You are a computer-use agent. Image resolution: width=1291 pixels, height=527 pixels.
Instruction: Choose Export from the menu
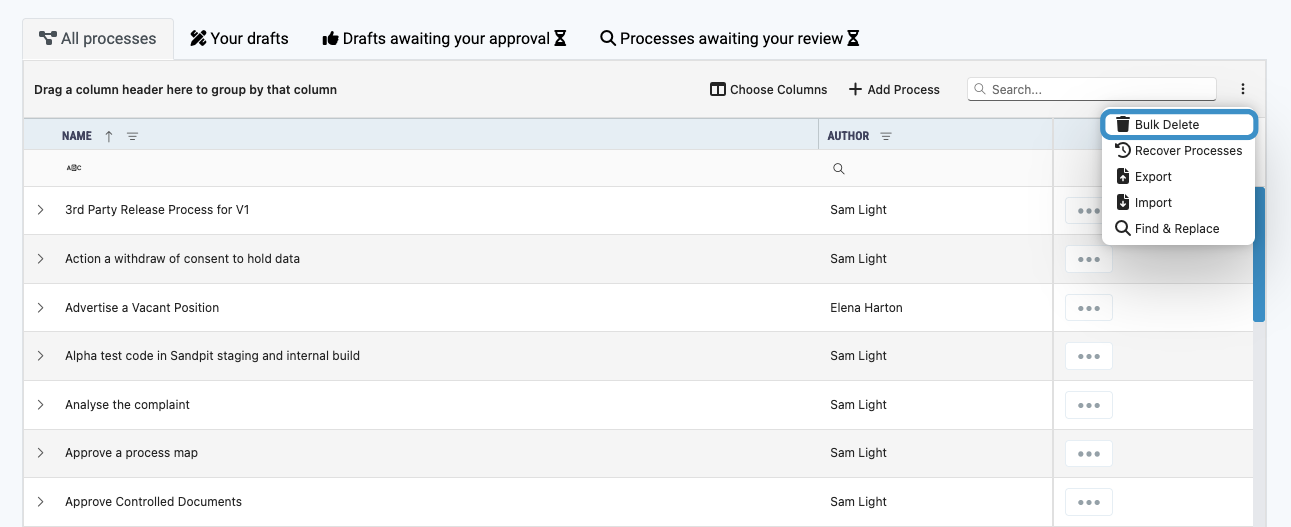click(x=1179, y=177)
